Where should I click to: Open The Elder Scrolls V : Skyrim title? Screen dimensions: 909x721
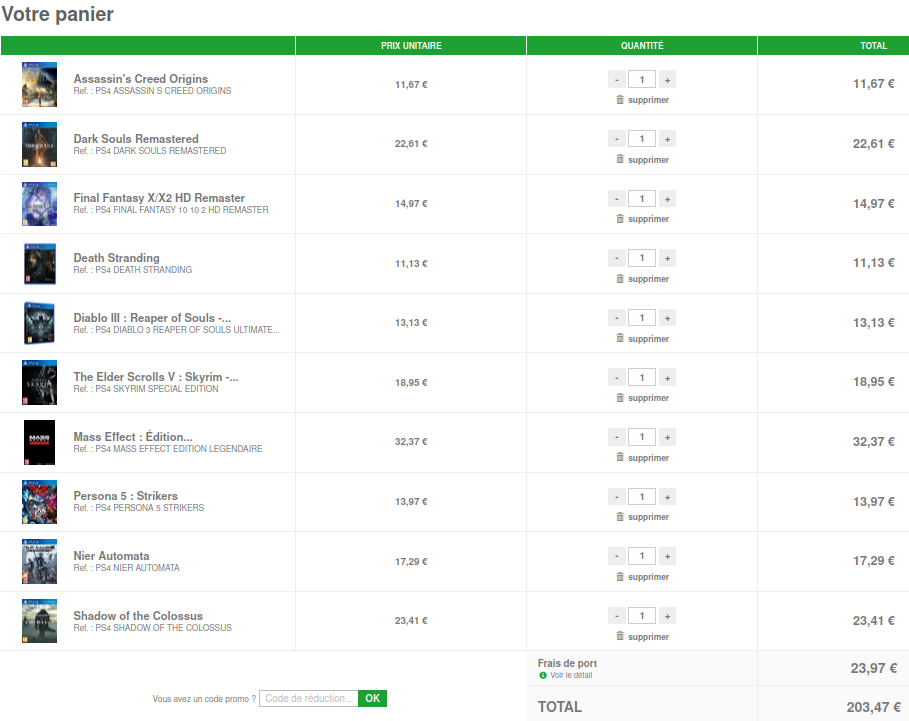[155, 377]
